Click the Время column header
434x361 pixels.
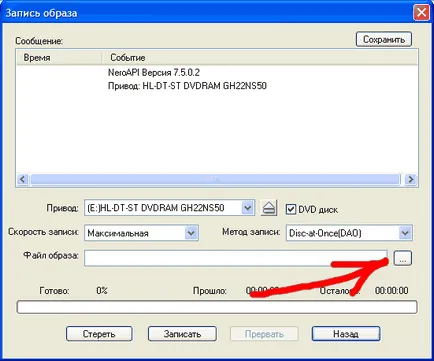pyautogui.click(x=59, y=58)
